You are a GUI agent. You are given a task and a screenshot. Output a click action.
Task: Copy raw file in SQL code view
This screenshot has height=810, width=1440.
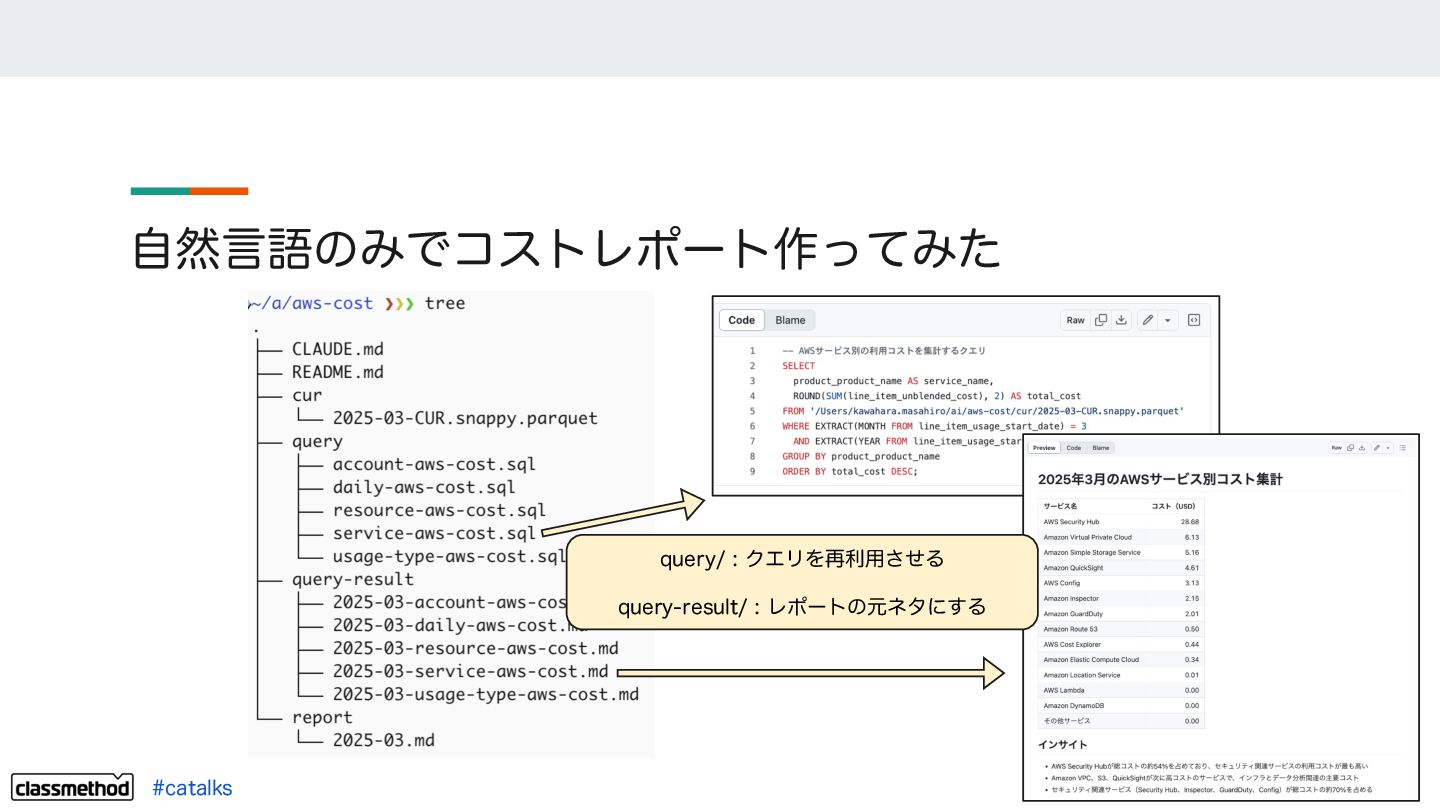tap(1101, 320)
